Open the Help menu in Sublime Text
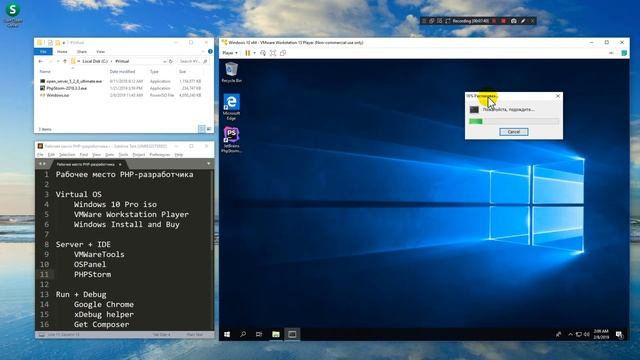The width and height of the screenshot is (640, 360). (179, 155)
